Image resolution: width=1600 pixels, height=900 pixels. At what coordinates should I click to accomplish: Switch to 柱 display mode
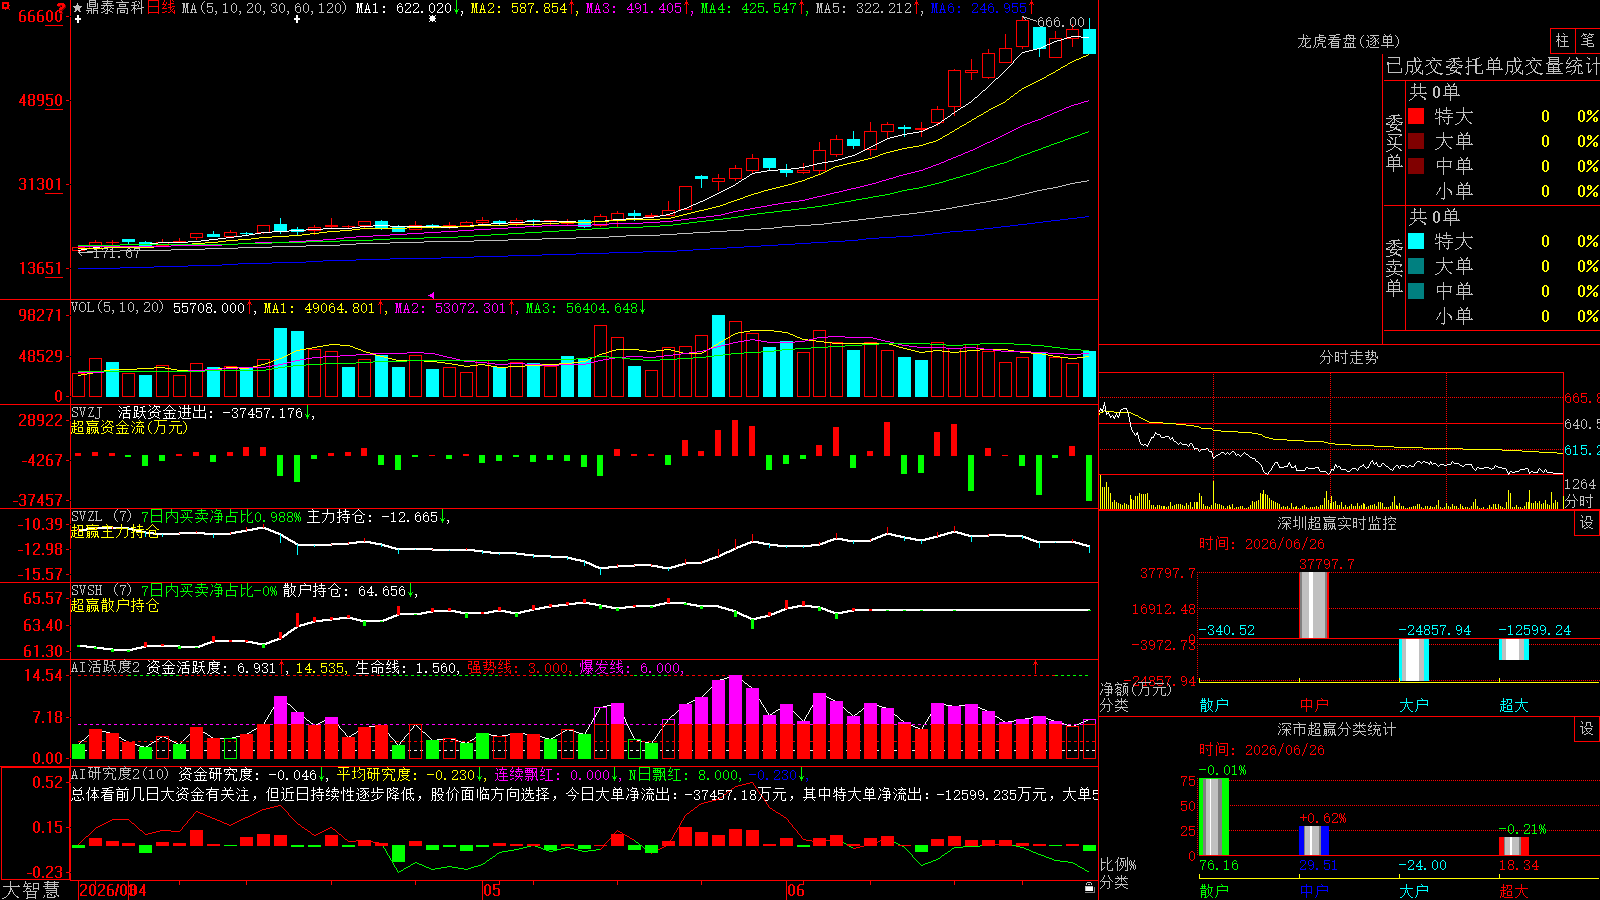1562,41
